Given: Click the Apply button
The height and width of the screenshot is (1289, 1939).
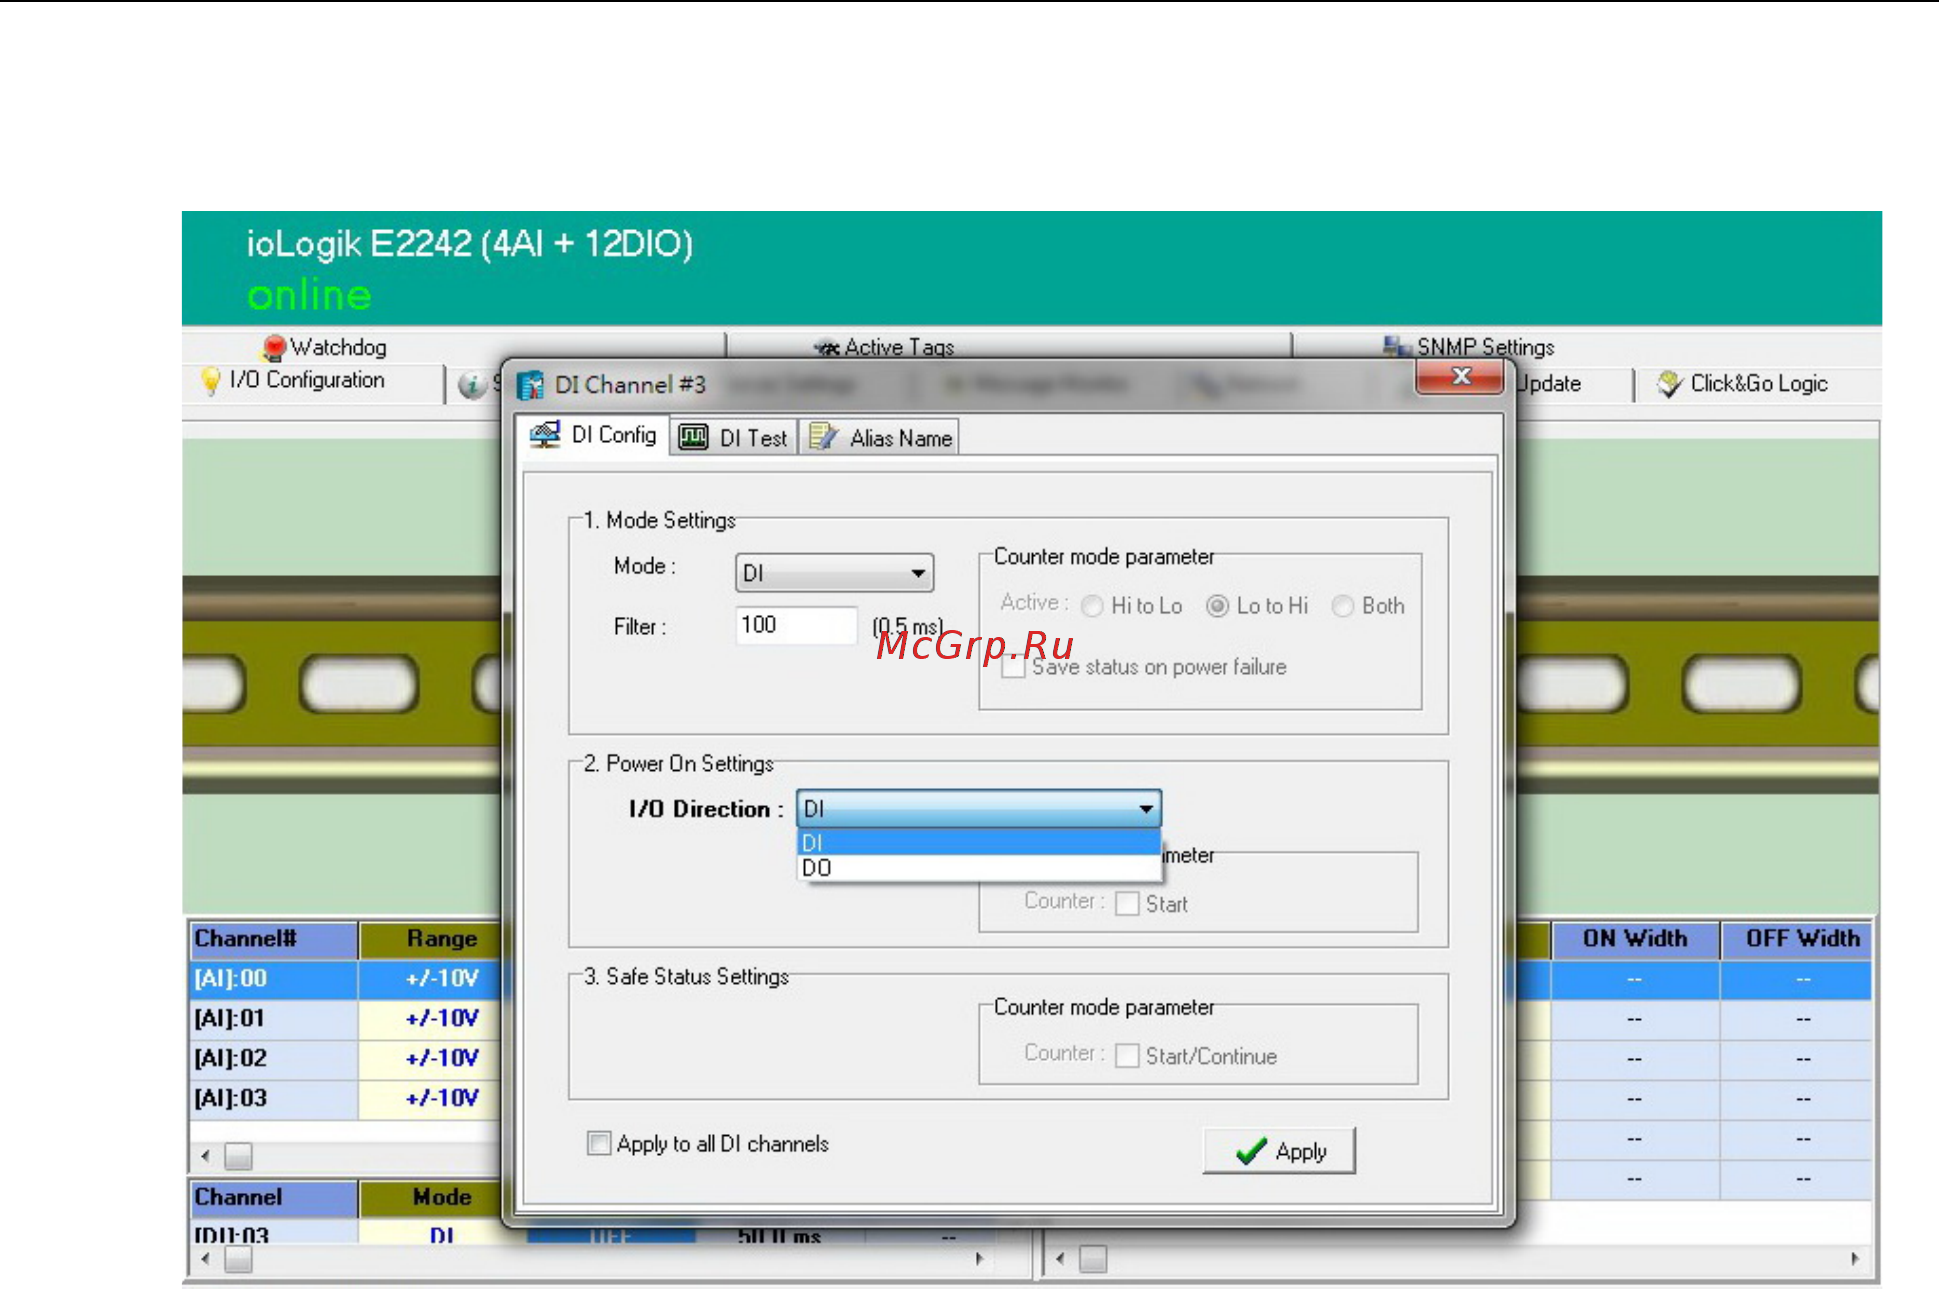Looking at the screenshot, I should pos(1279,1151).
